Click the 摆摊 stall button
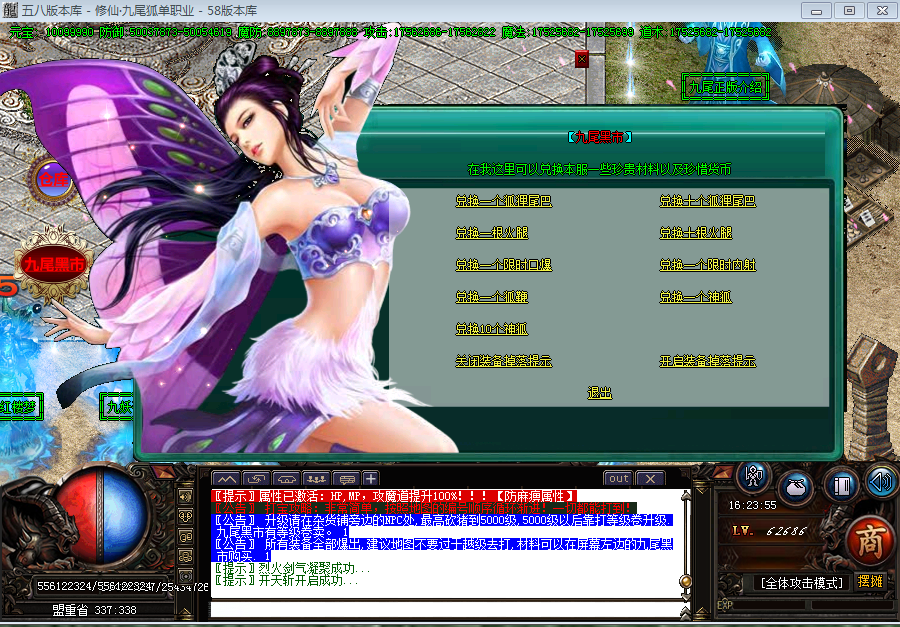Image resolution: width=900 pixels, height=627 pixels. click(870, 581)
